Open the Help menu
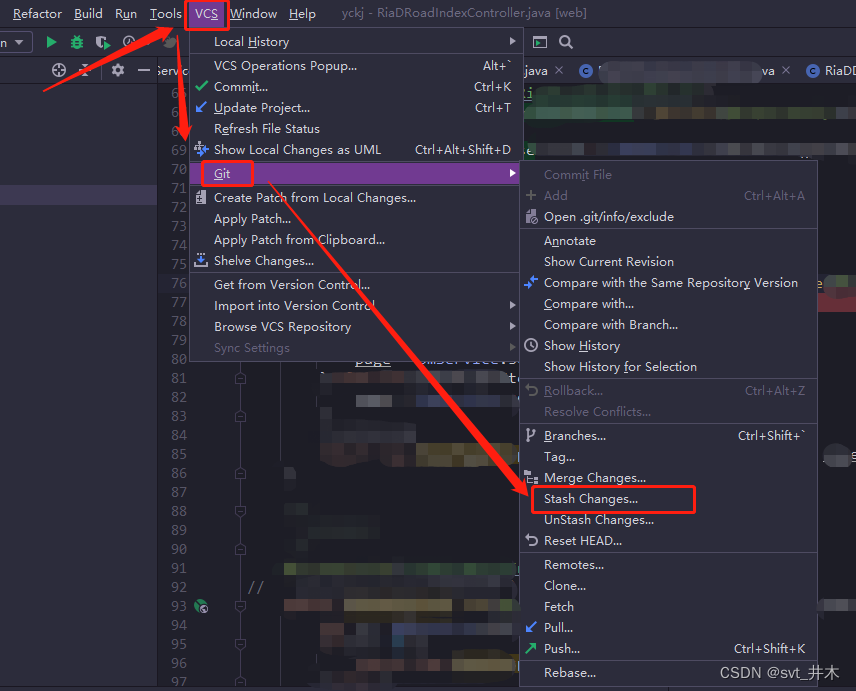Image resolution: width=856 pixels, height=691 pixels. point(302,14)
